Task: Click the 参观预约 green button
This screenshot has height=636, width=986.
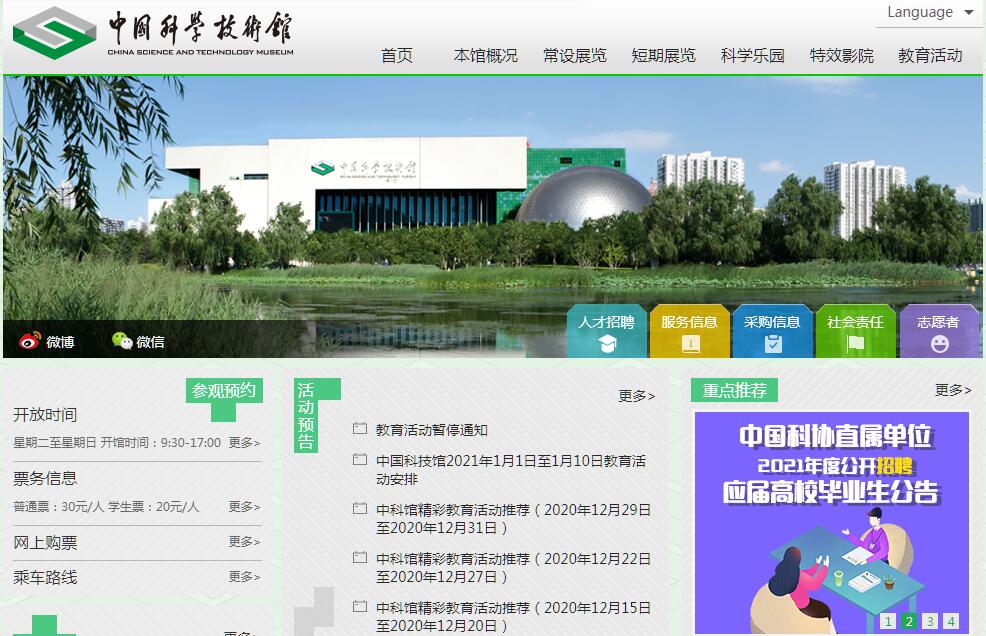Action: click(x=224, y=391)
